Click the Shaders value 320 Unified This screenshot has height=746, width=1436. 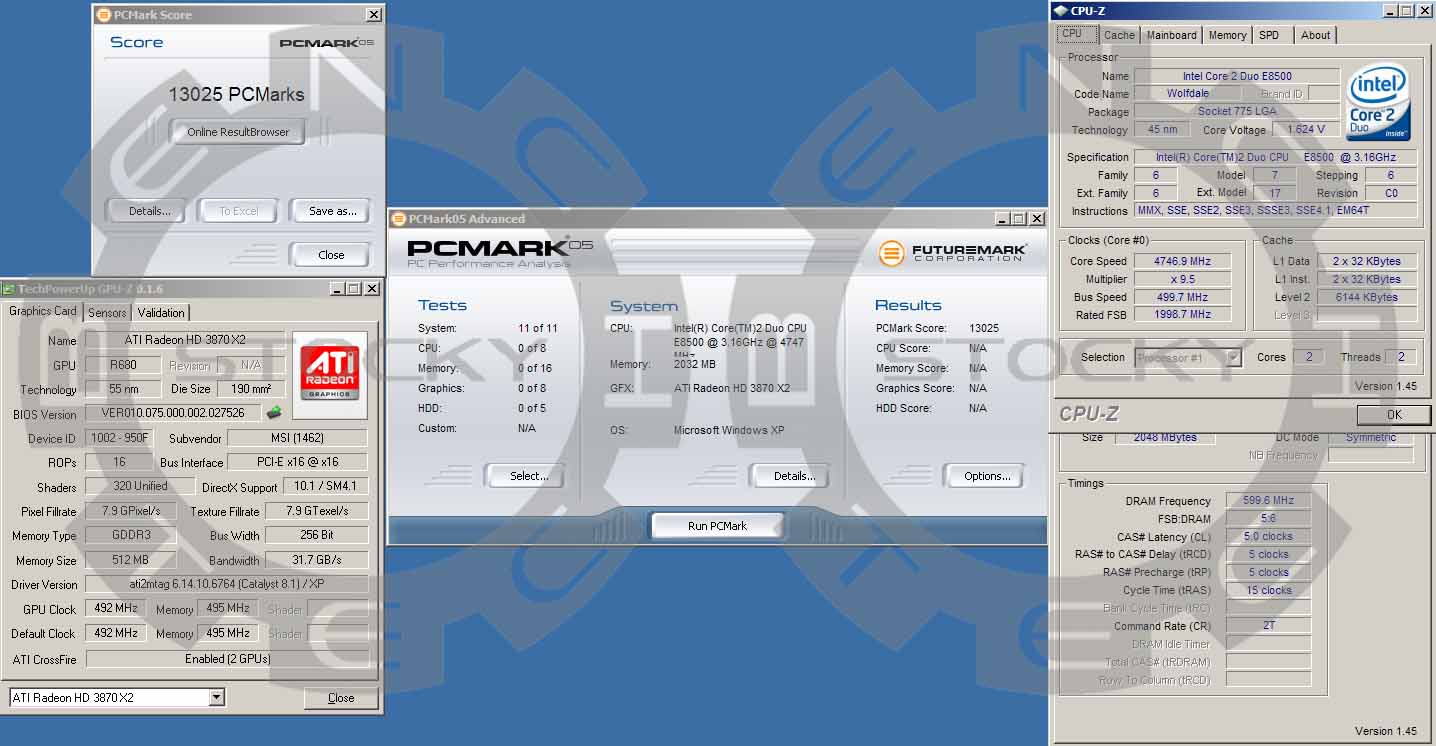140,486
